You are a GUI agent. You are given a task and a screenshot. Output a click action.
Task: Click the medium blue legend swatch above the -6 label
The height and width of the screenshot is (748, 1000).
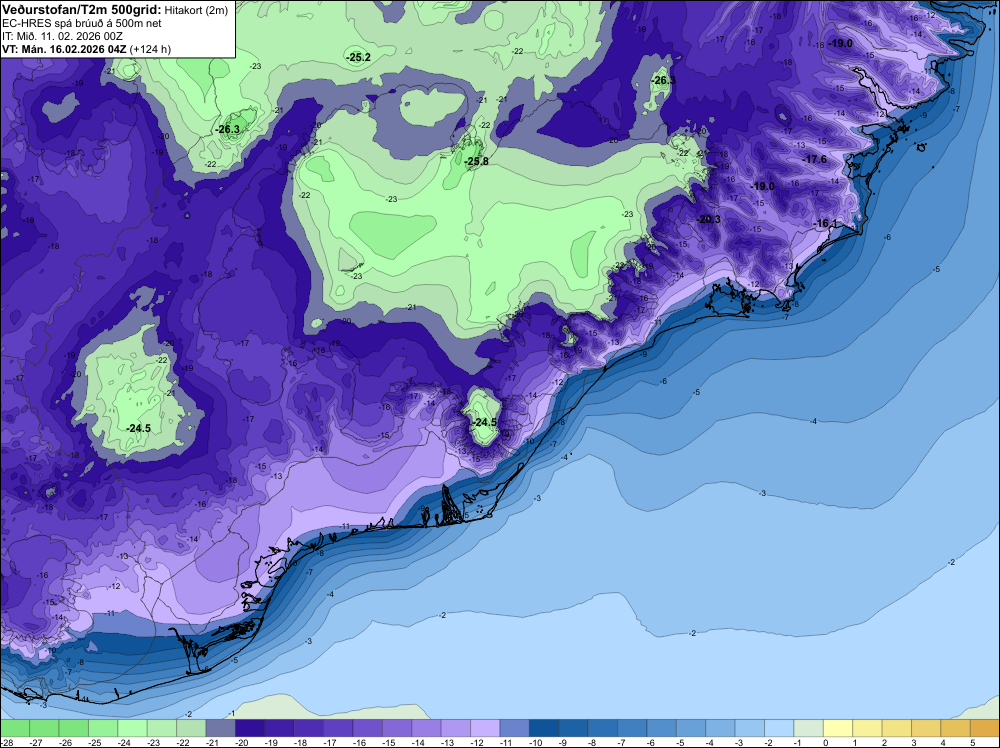pos(661,728)
